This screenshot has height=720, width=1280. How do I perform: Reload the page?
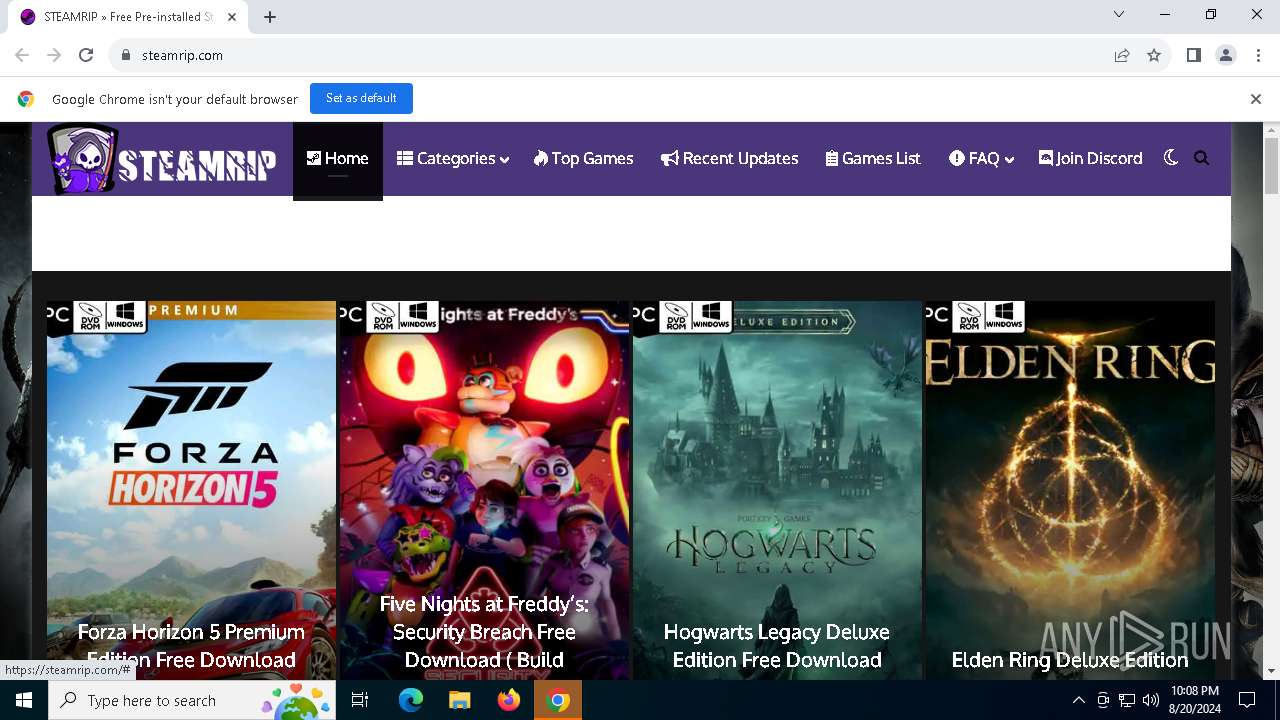86,55
